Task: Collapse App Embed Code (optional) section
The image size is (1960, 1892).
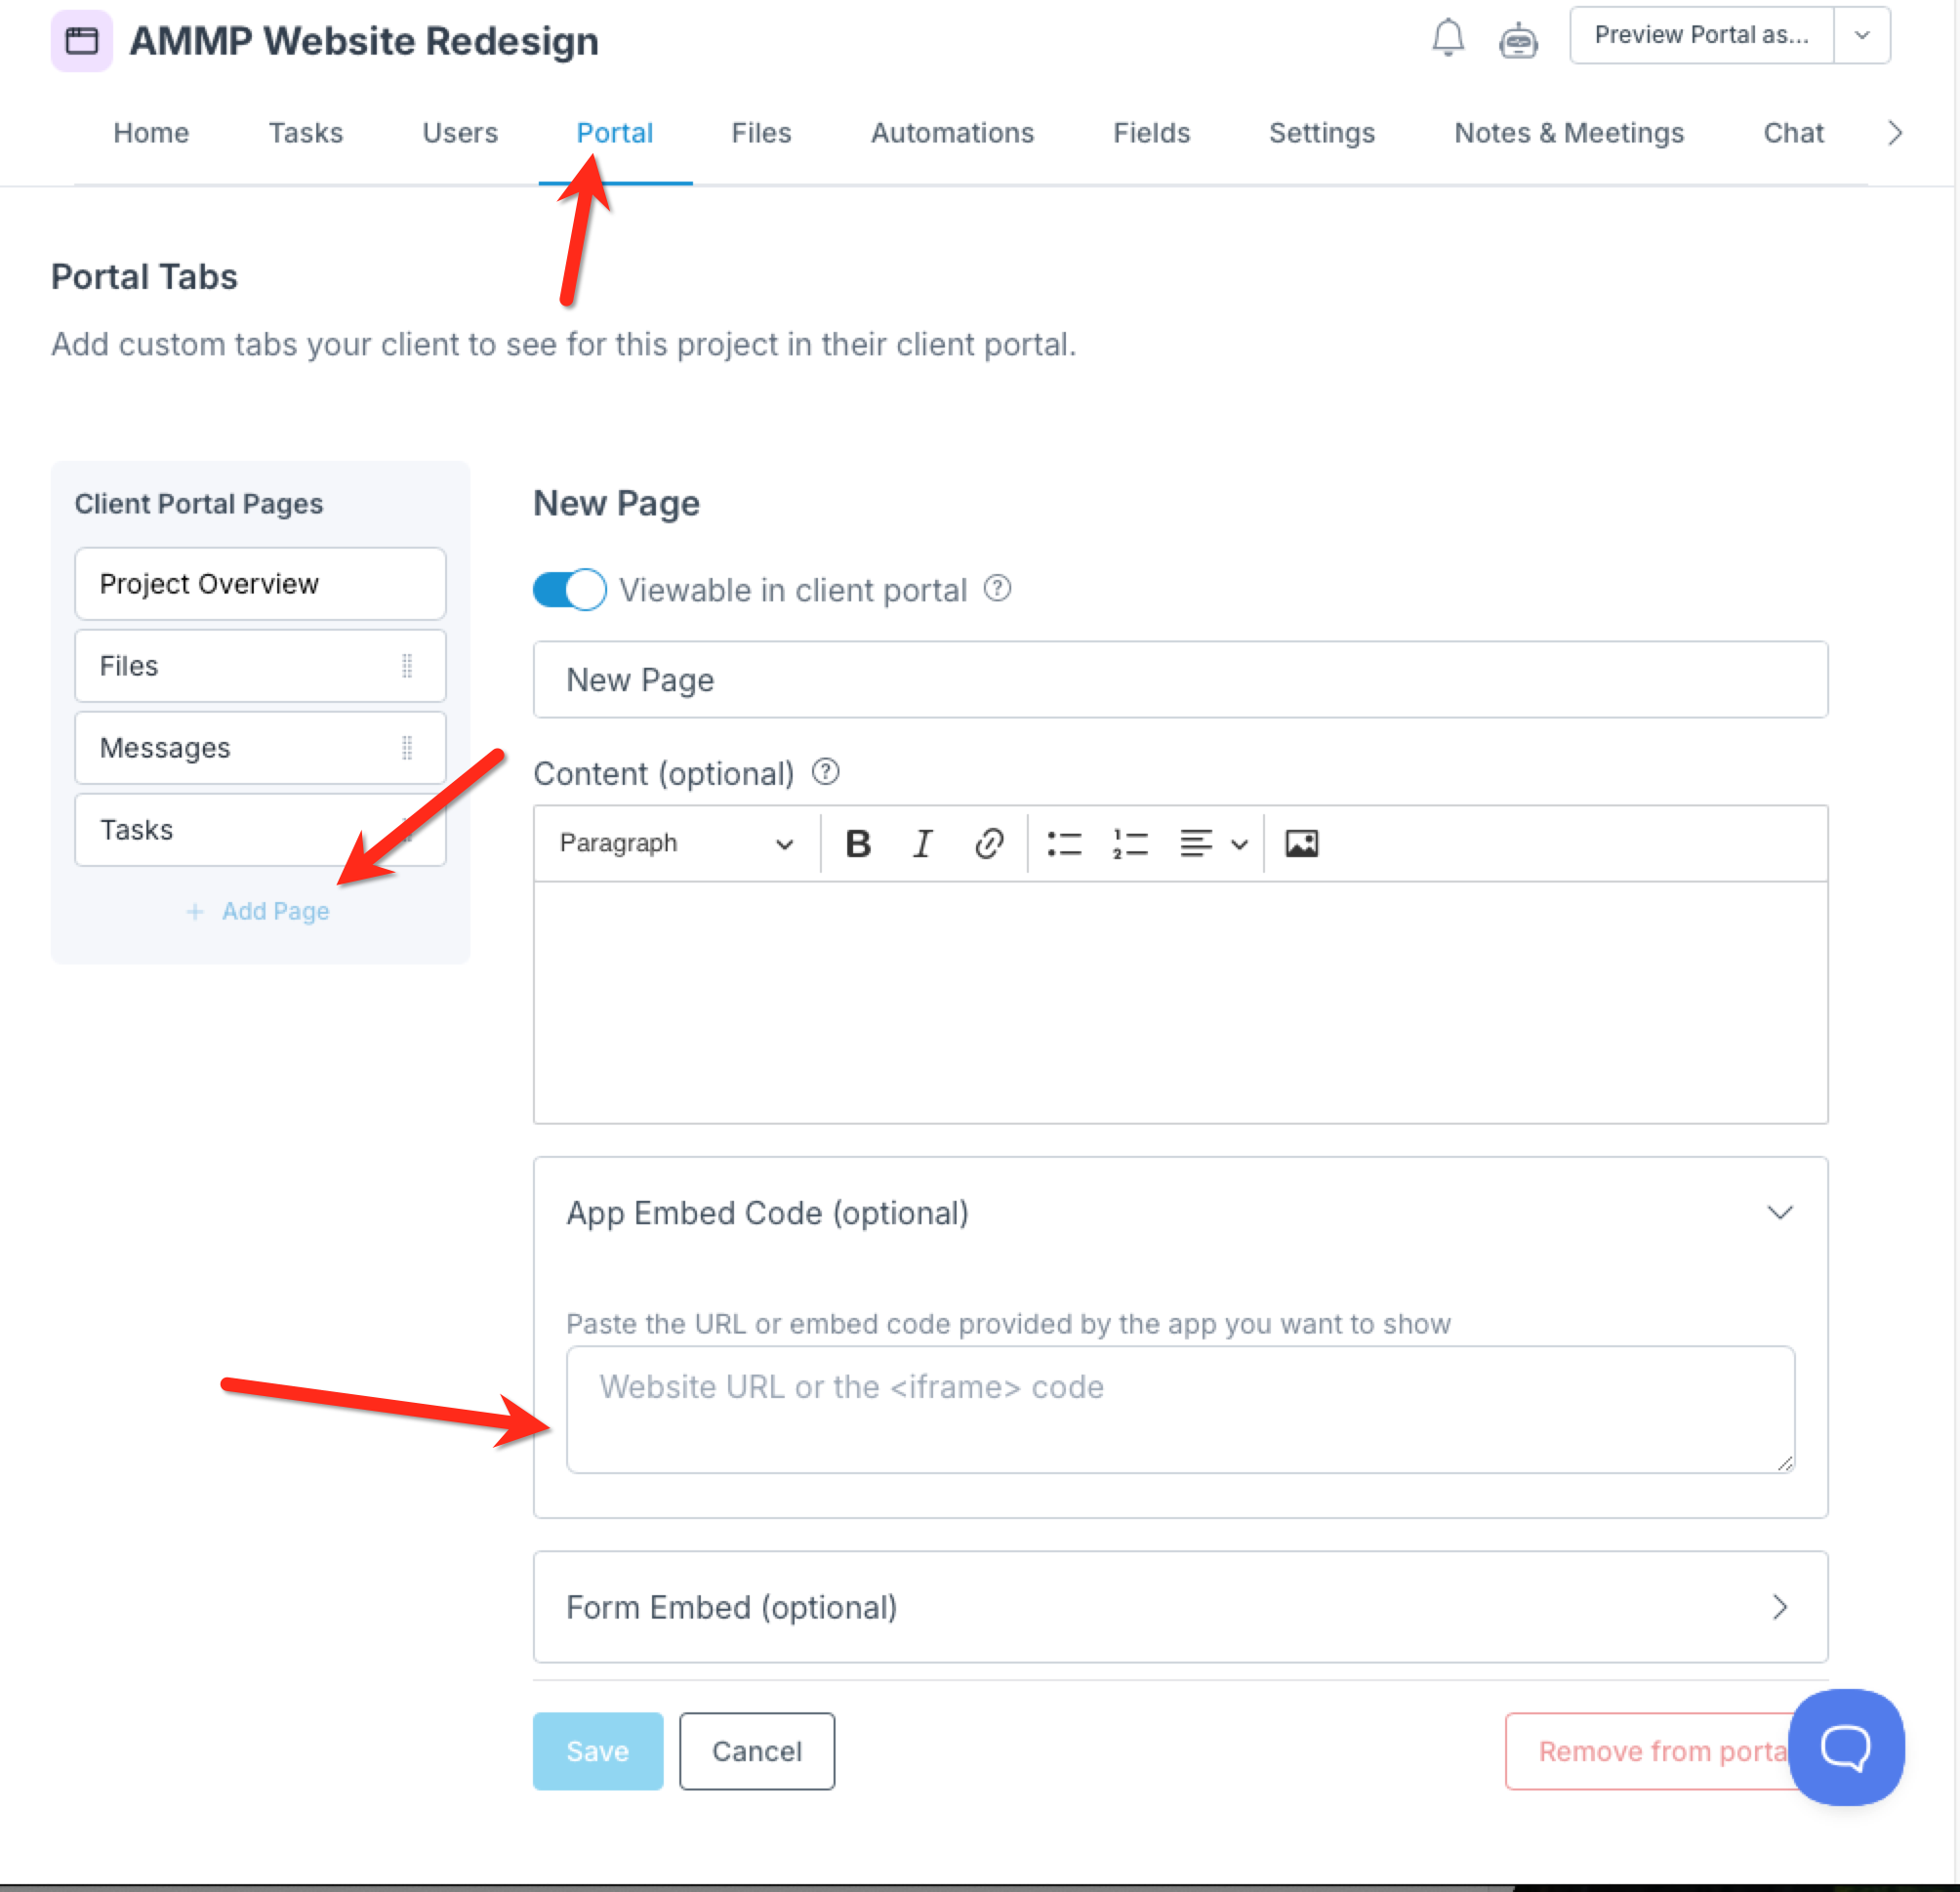Action: 1779,1212
